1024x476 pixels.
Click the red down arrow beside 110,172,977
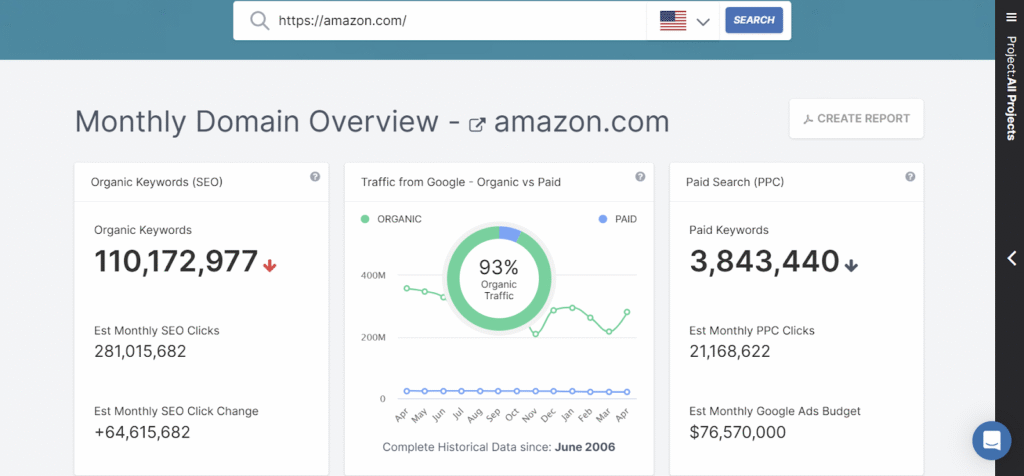click(270, 265)
